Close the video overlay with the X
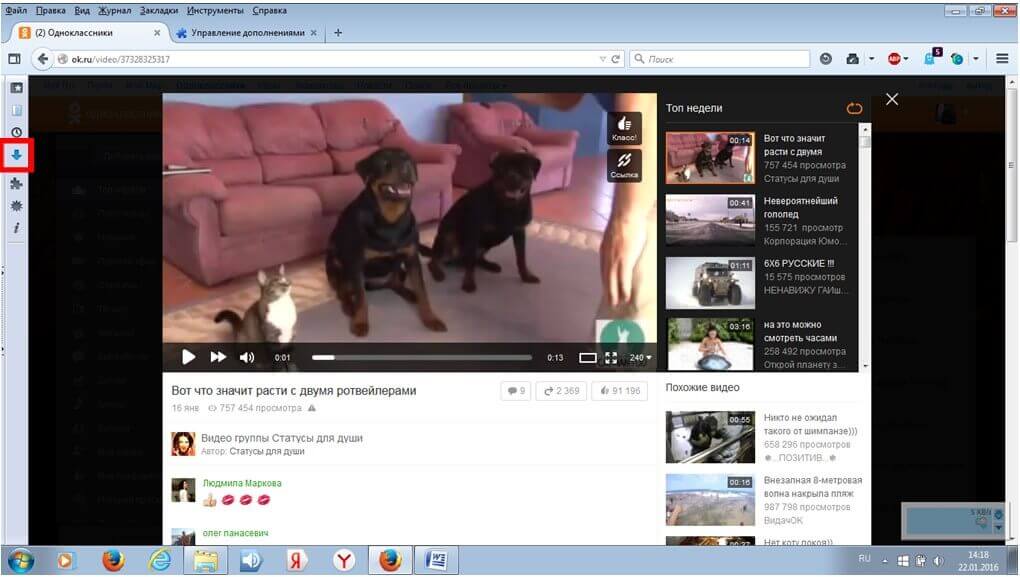 coord(892,99)
